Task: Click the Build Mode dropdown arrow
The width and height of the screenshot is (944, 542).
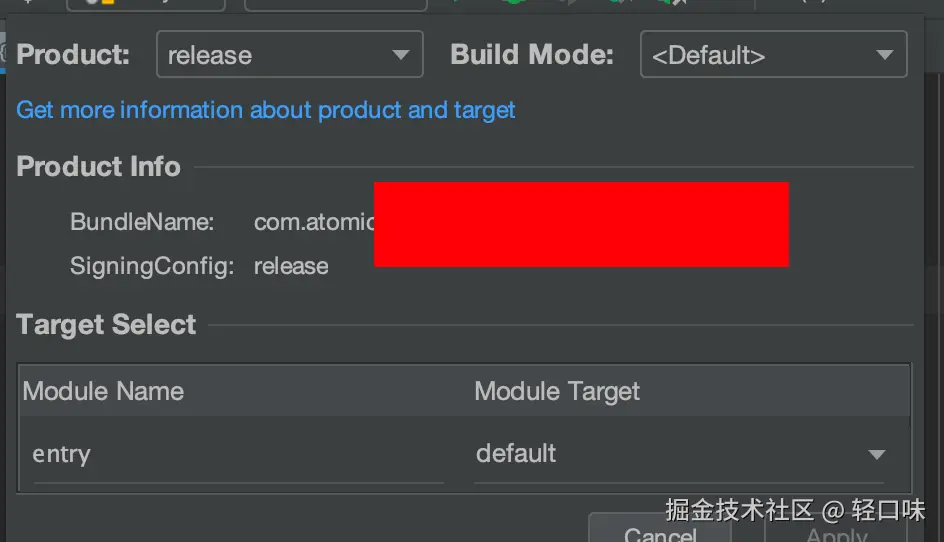Action: pos(884,55)
